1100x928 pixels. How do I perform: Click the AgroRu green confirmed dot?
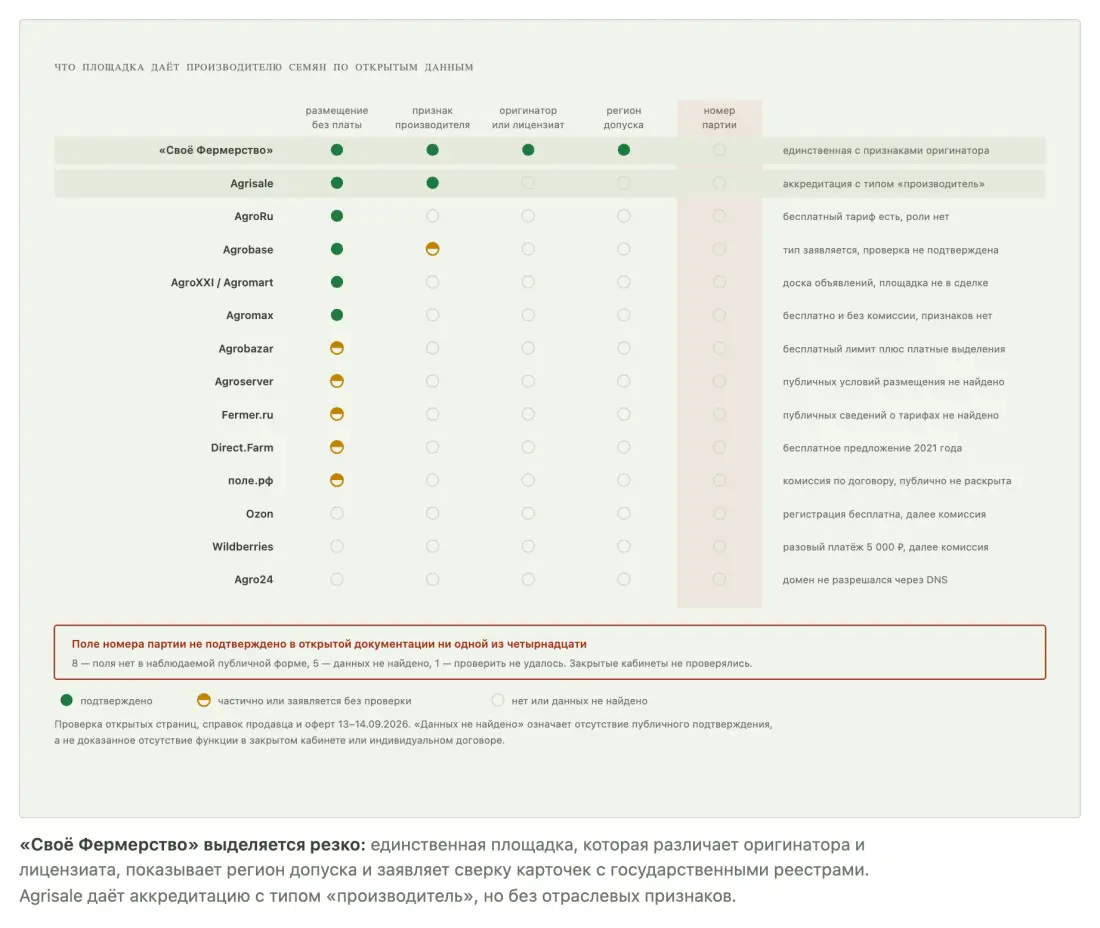click(337, 216)
